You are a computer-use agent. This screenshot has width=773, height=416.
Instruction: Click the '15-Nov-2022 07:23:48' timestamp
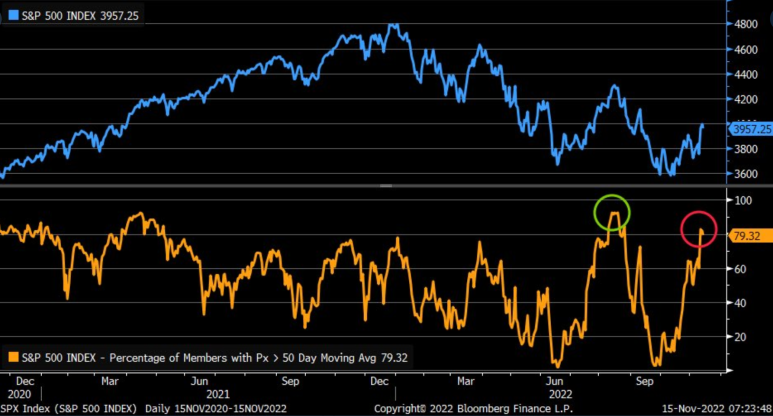pos(717,409)
